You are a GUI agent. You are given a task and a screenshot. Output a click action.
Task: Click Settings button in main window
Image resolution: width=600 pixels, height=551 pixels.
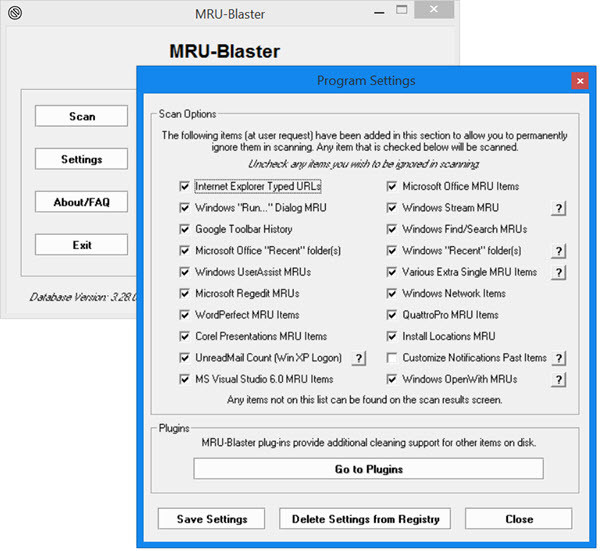82,159
